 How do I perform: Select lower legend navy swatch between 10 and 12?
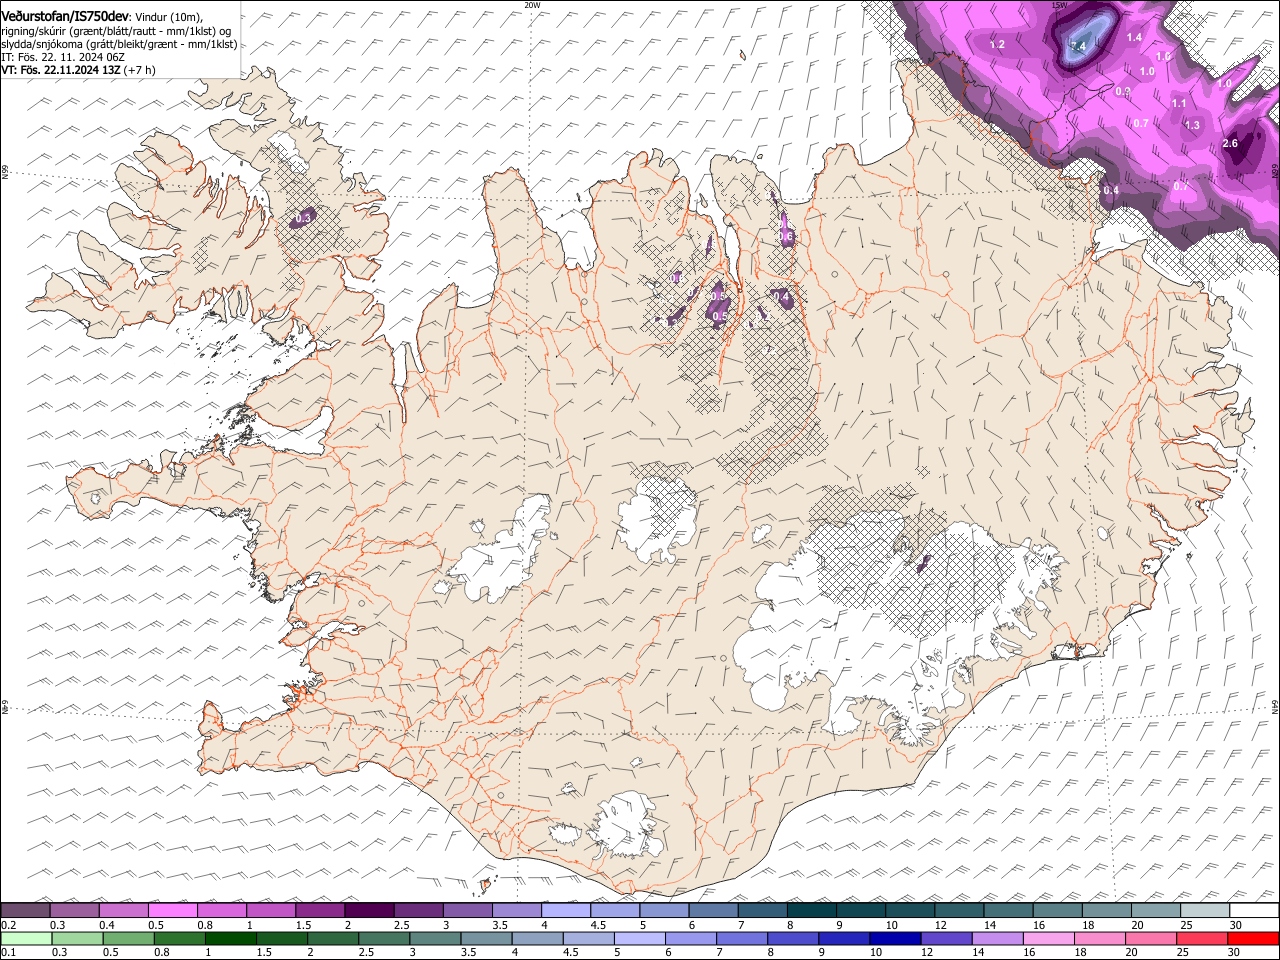point(895,938)
